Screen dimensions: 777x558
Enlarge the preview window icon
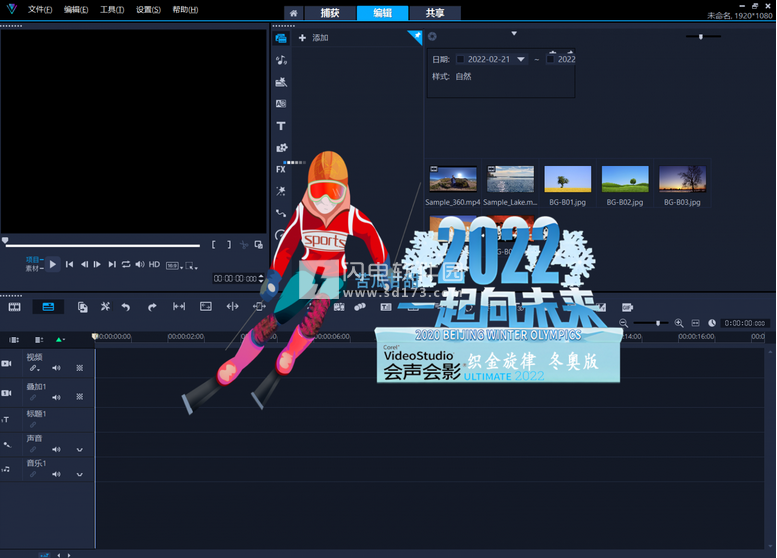(259, 245)
